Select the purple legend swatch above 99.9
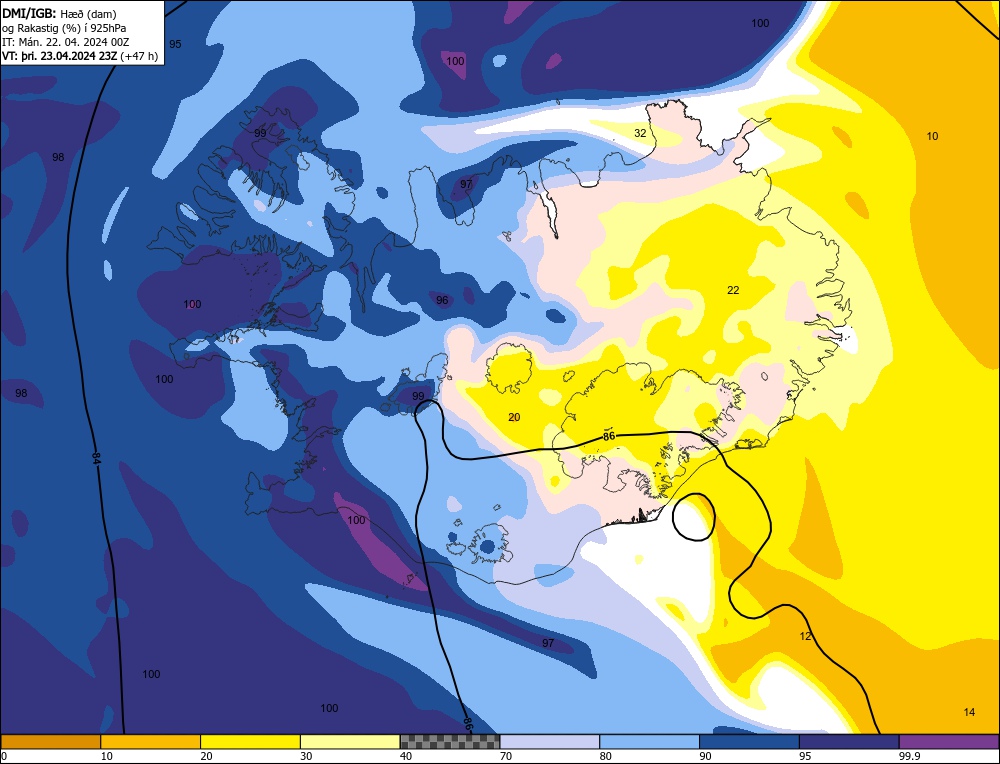 [949, 741]
